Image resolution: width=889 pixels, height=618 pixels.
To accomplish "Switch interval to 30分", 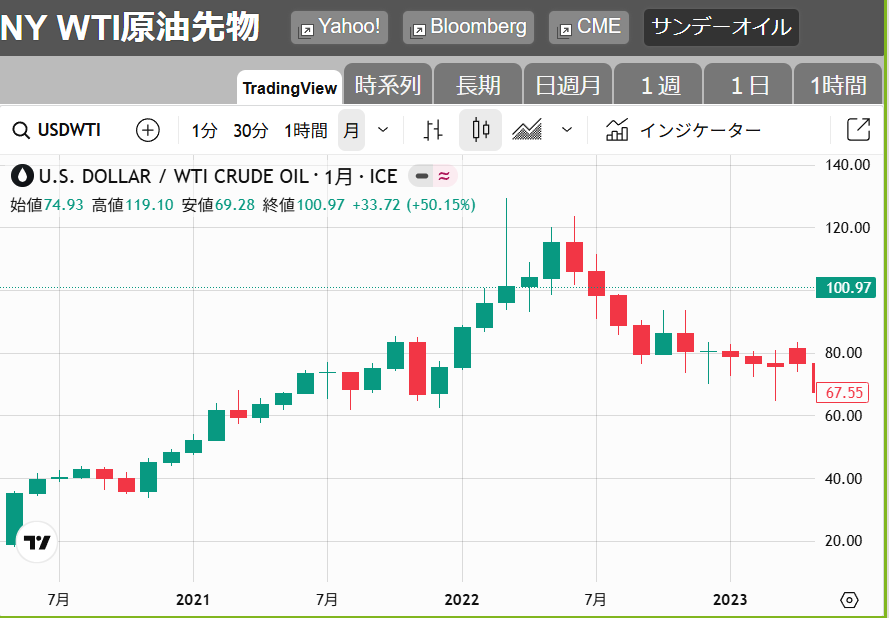I will (x=251, y=130).
